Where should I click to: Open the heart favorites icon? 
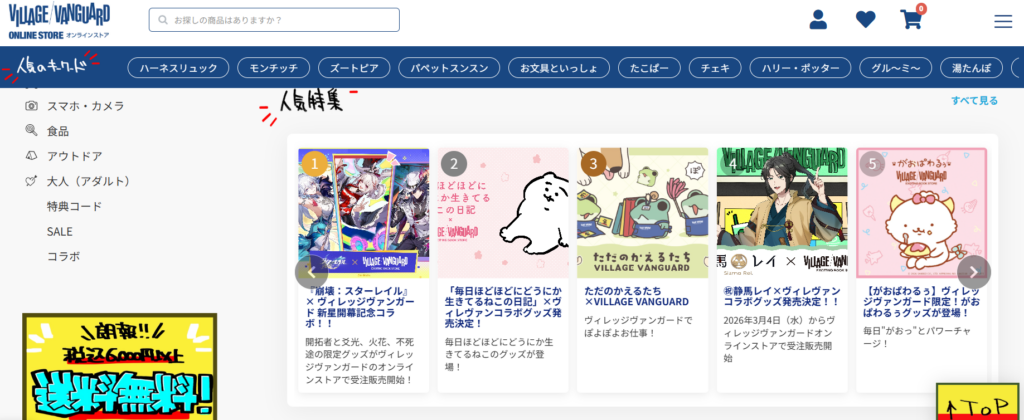(x=865, y=20)
